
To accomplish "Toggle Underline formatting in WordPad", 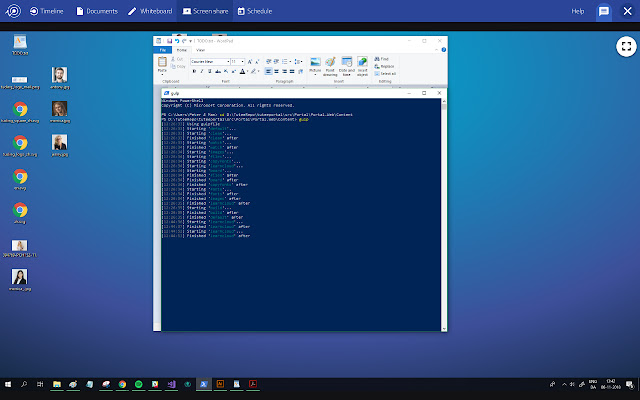I will point(209,71).
